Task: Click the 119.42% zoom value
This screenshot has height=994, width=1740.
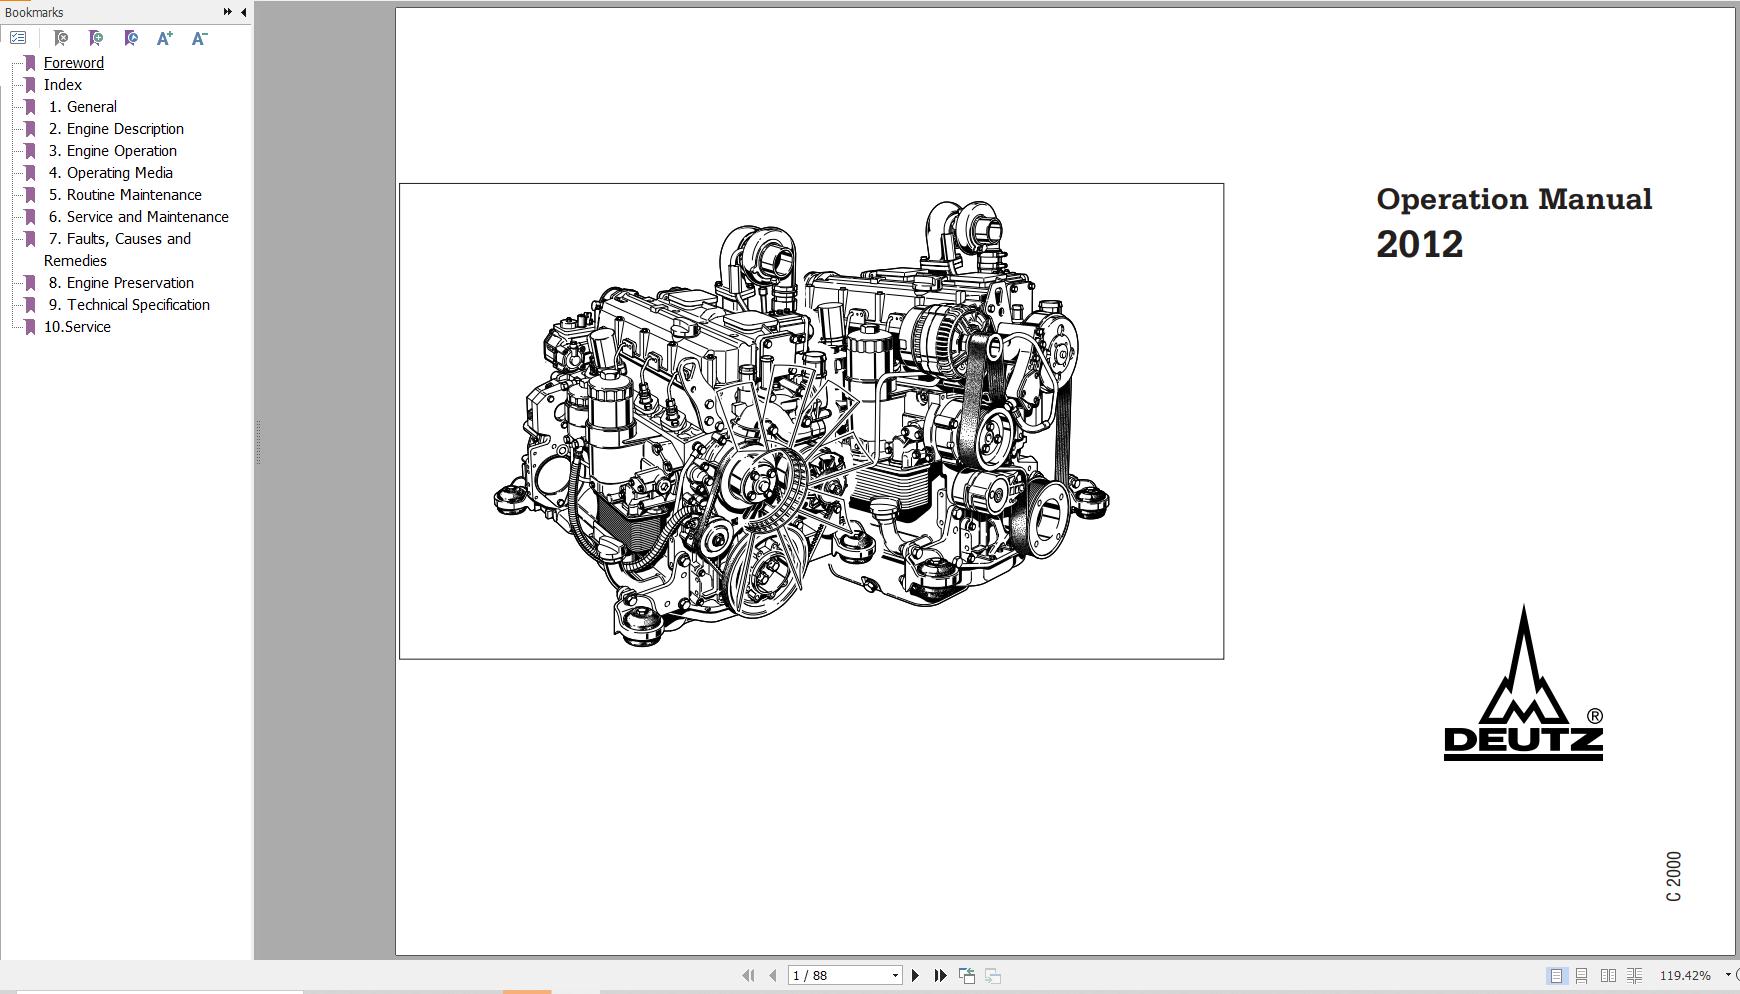Action: (1687, 975)
